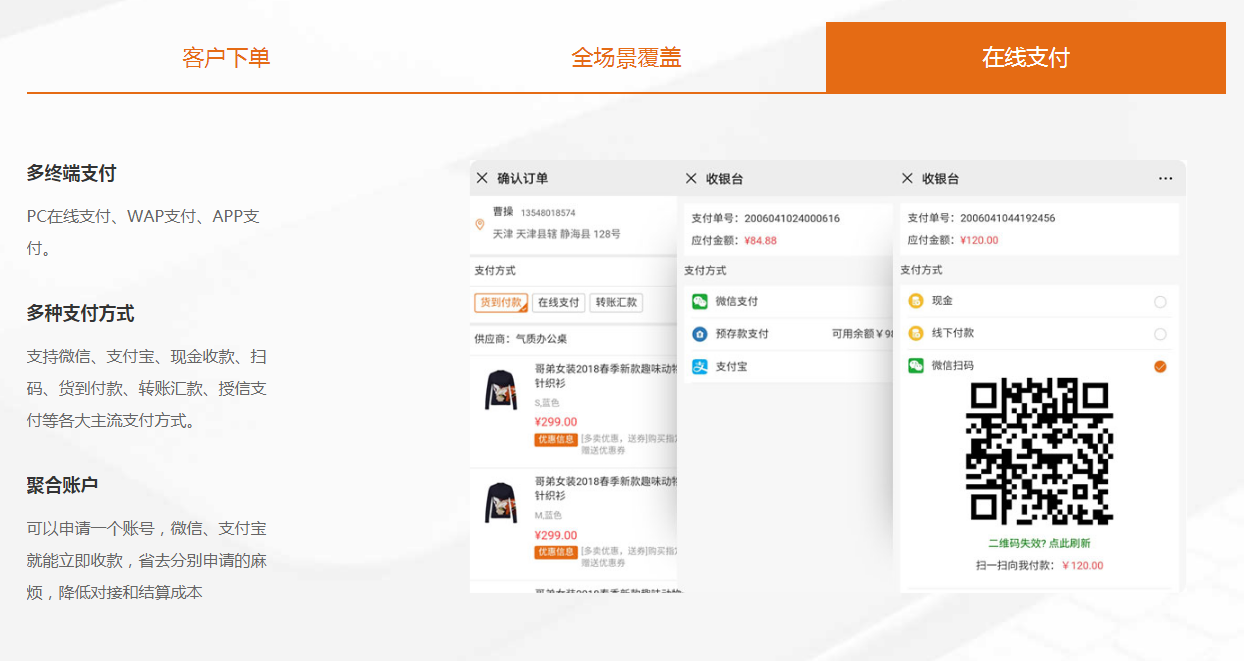
Task: Toggle the checked 微信扫码 radio button
Action: point(1160,367)
